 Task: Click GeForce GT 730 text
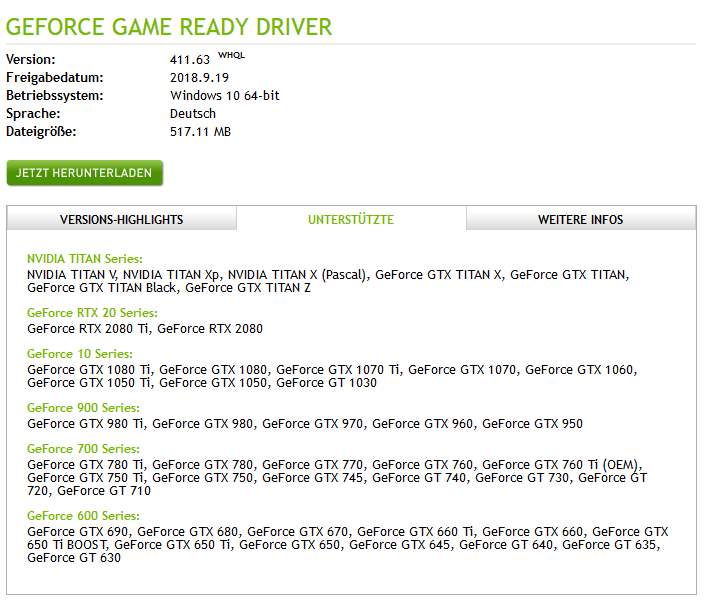(522, 478)
